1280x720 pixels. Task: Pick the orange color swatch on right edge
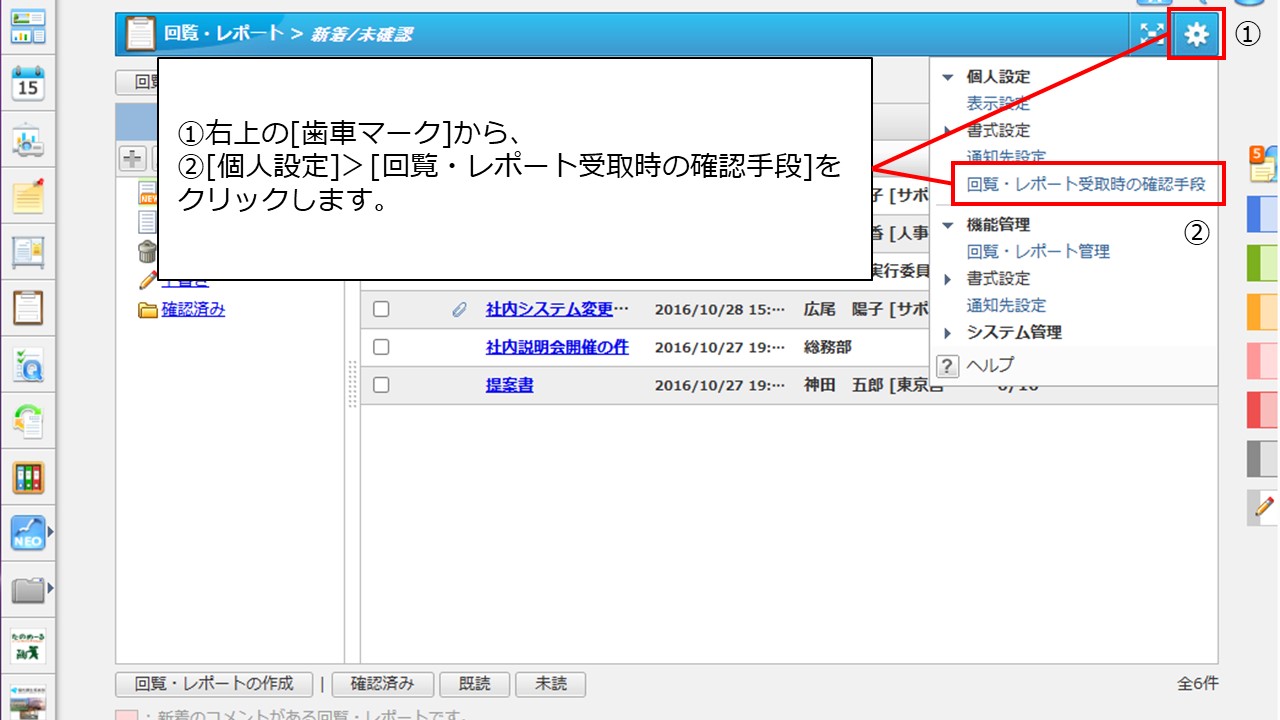coord(1262,312)
